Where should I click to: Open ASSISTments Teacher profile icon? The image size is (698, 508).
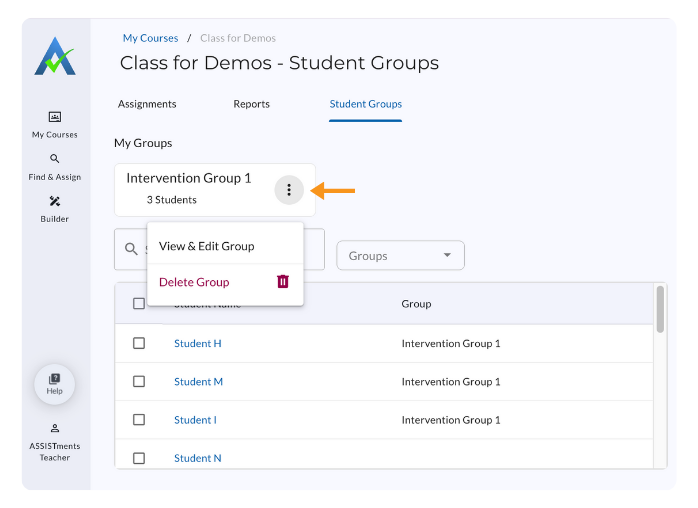pyautogui.click(x=54, y=428)
